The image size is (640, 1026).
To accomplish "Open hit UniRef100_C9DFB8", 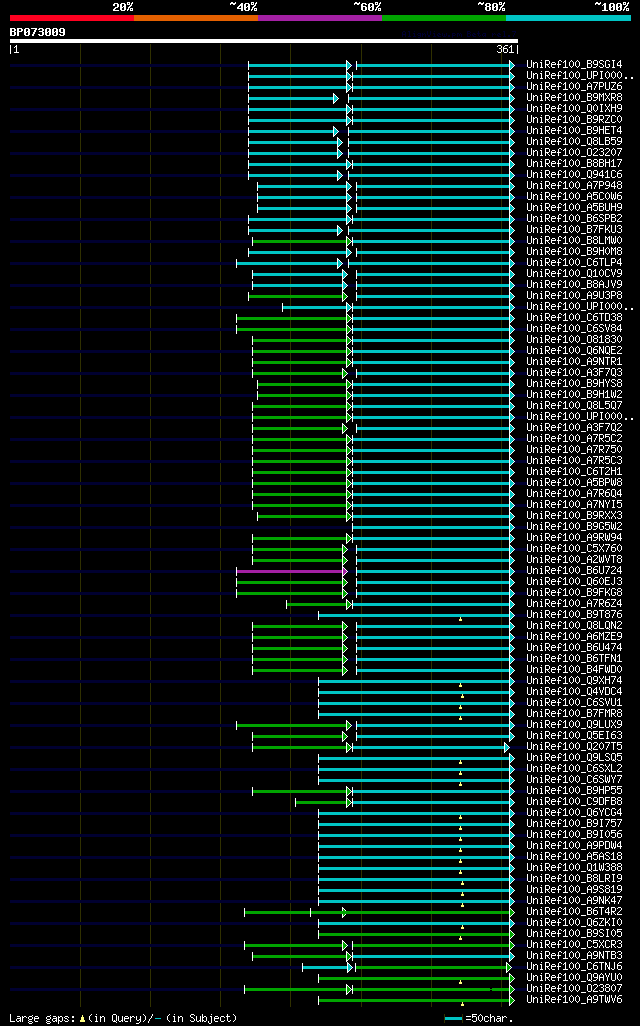I will tap(575, 802).
